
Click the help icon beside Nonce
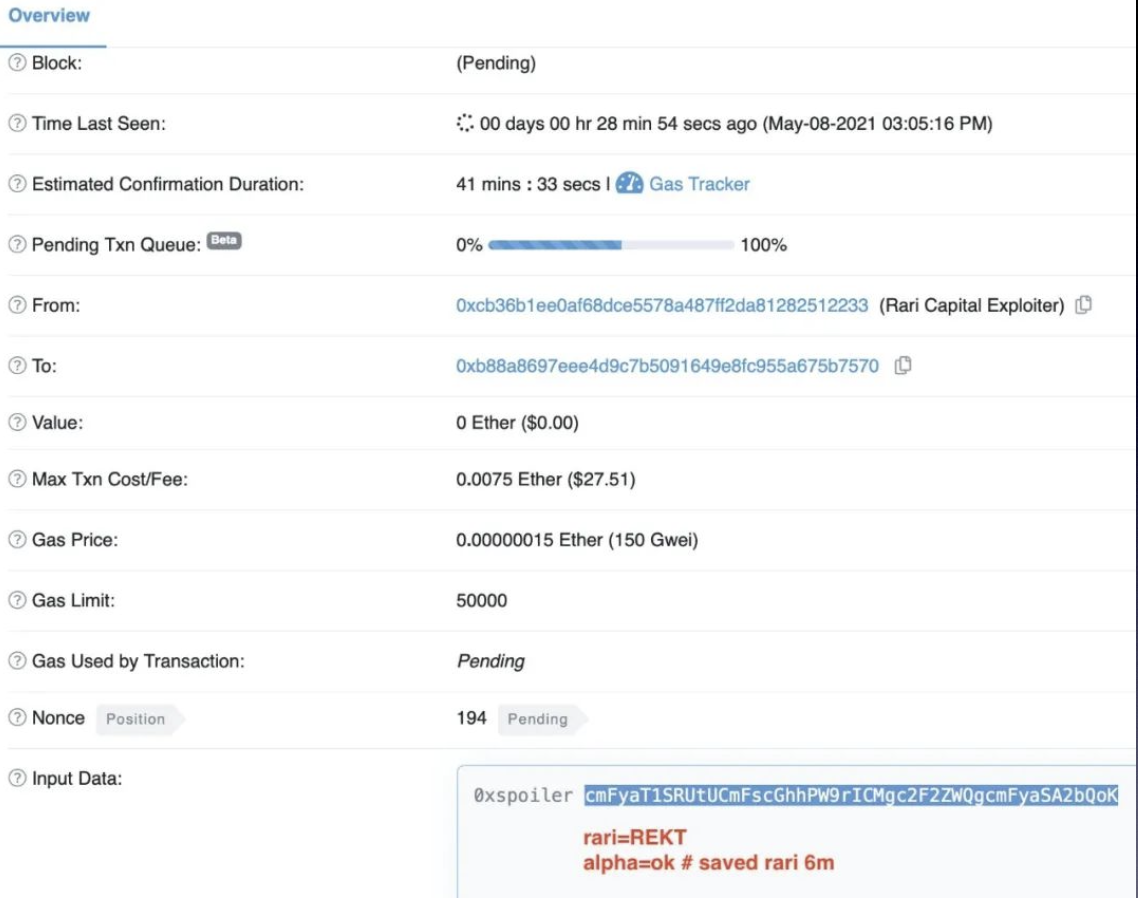[x=17, y=717]
